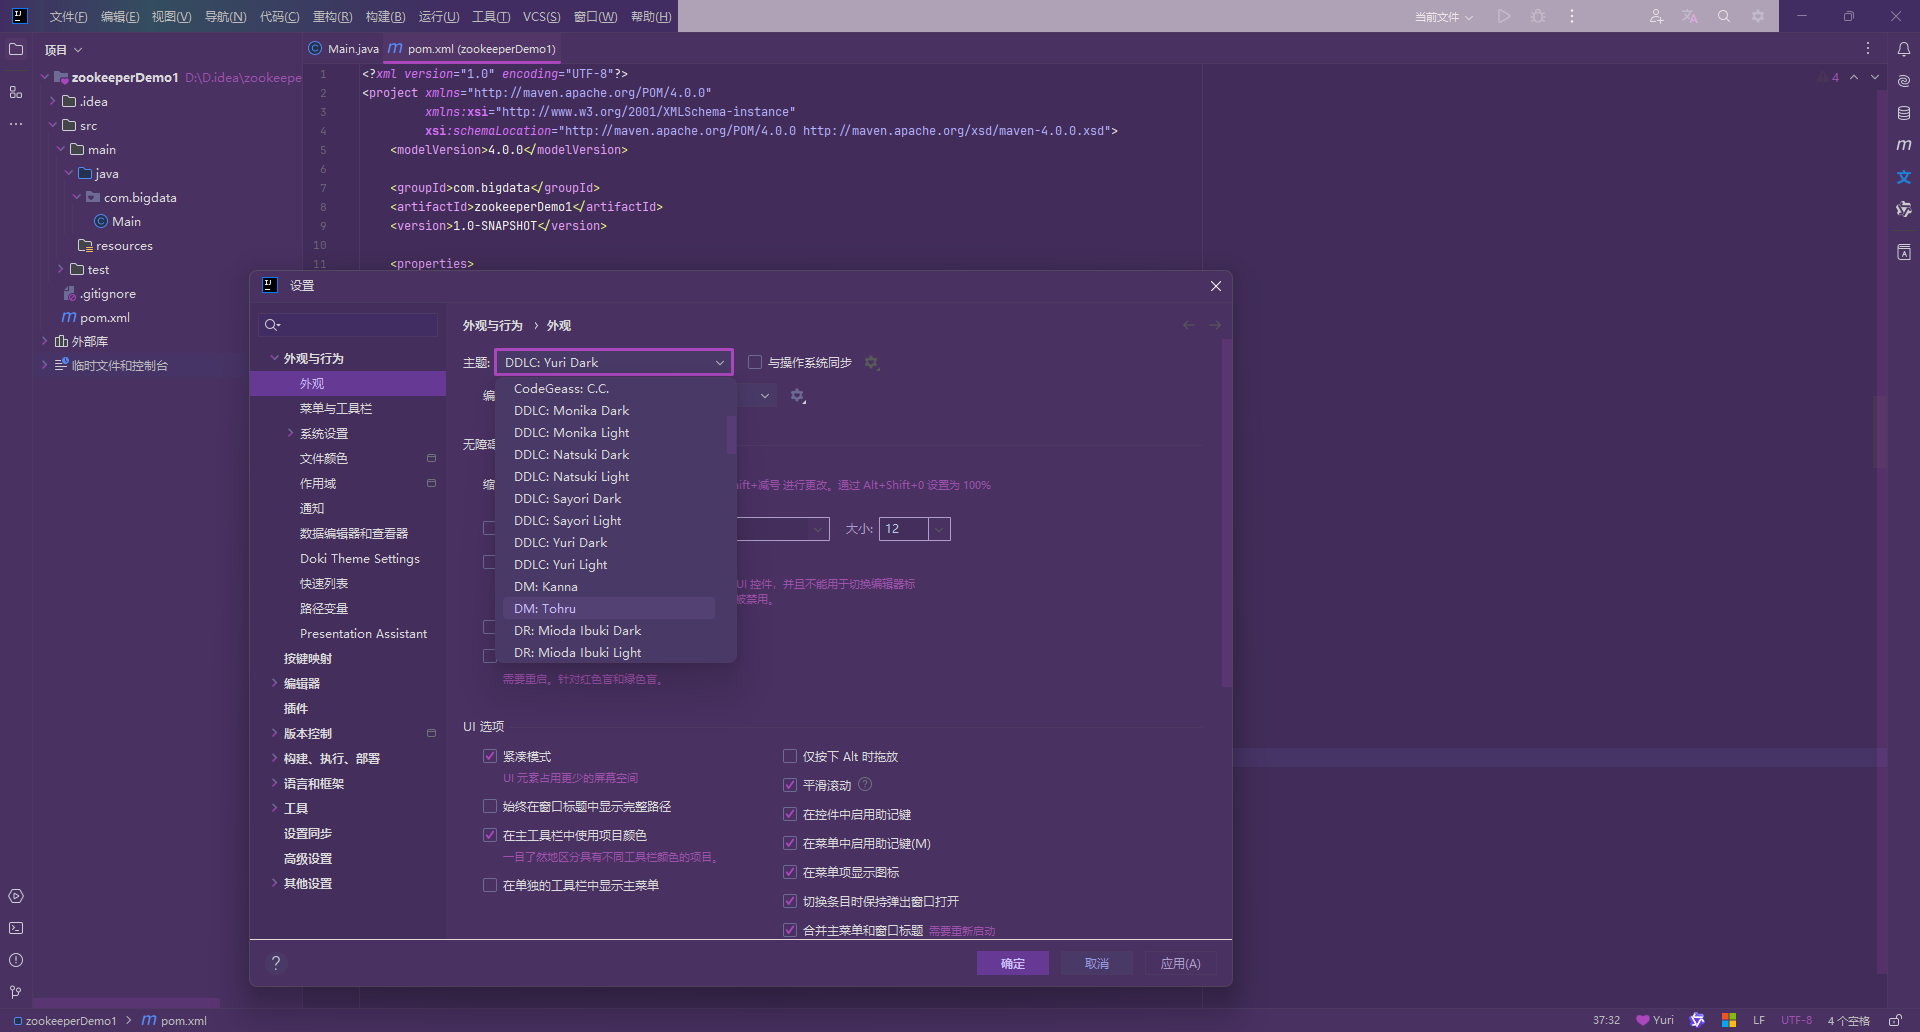Viewport: 1920px width, 1032px height.
Task: Open the Services tool window icon
Action: pos(16,896)
